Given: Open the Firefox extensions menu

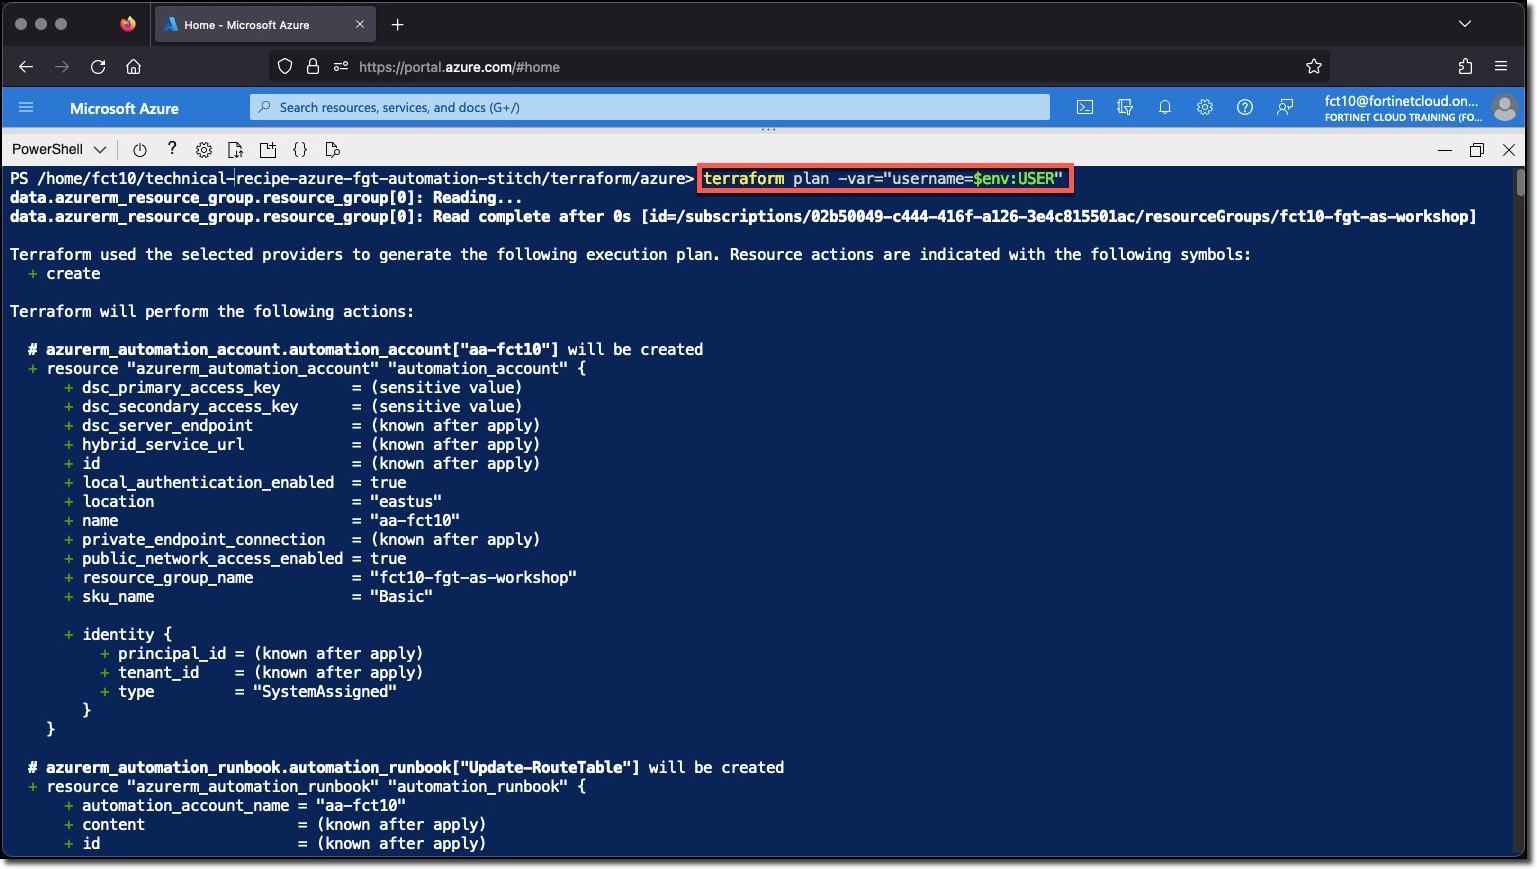Looking at the screenshot, I should 1465,66.
